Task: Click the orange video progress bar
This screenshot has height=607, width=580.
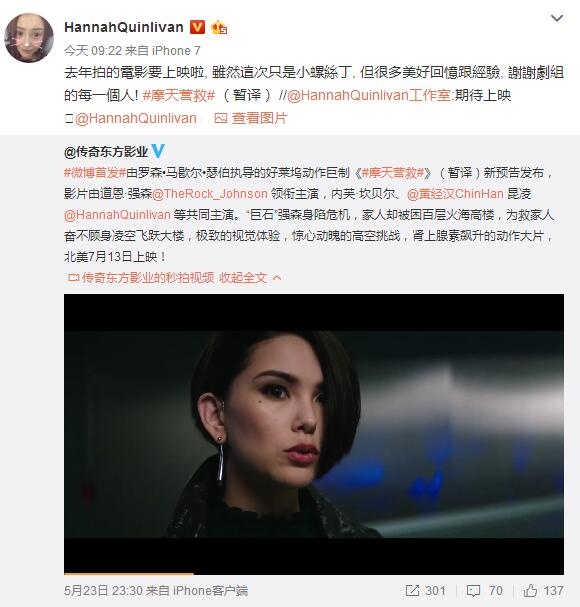Action: [x=129, y=574]
